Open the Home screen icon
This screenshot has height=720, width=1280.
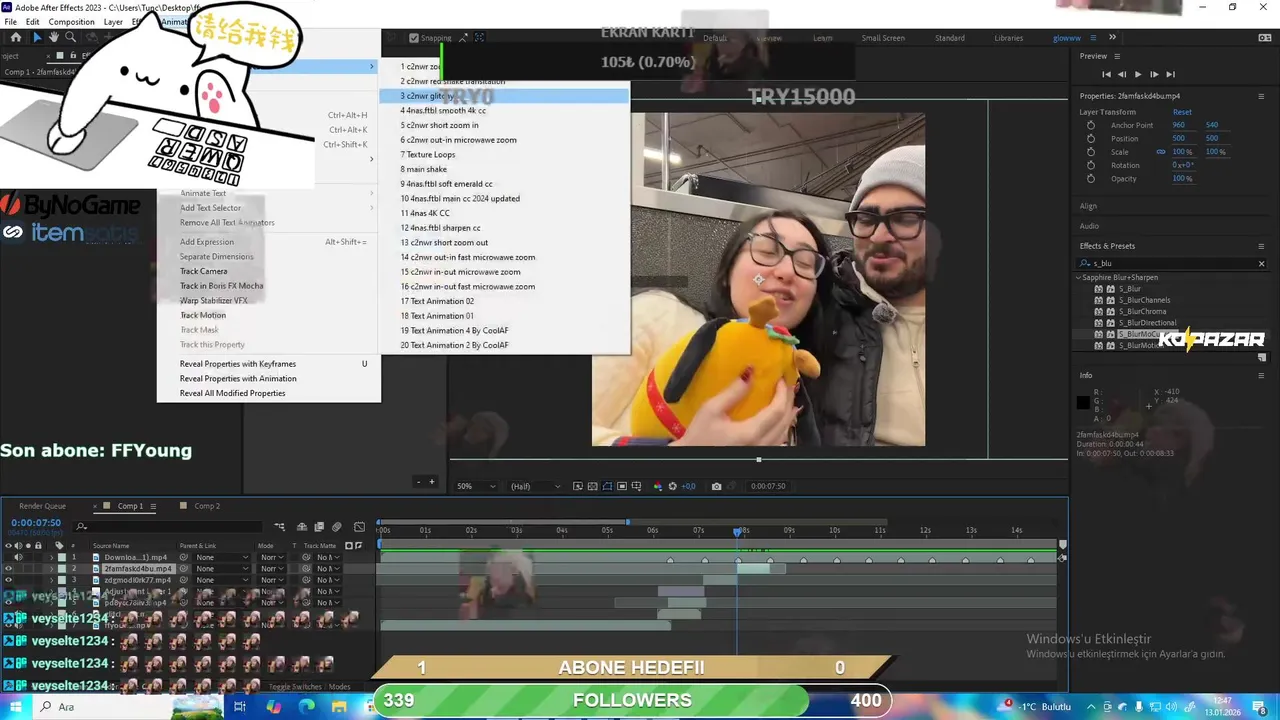point(15,38)
